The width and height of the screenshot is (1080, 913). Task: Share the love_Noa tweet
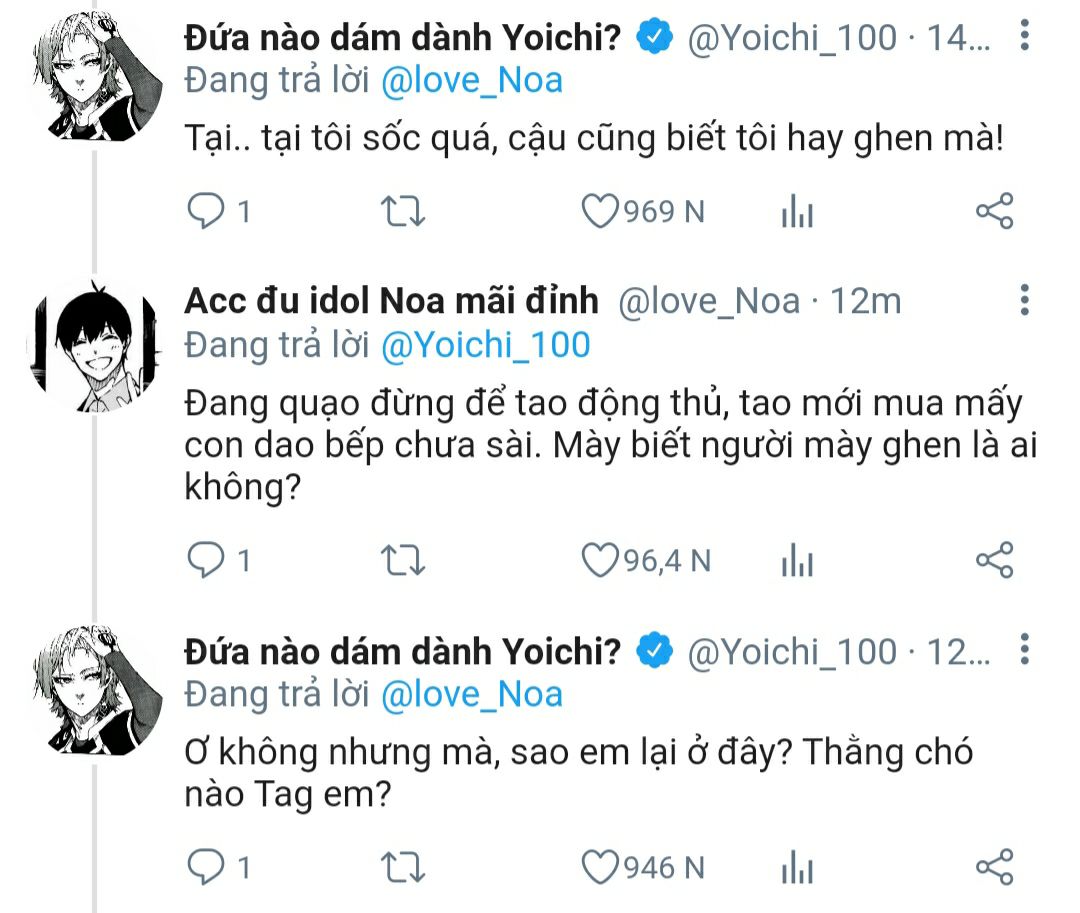point(994,561)
